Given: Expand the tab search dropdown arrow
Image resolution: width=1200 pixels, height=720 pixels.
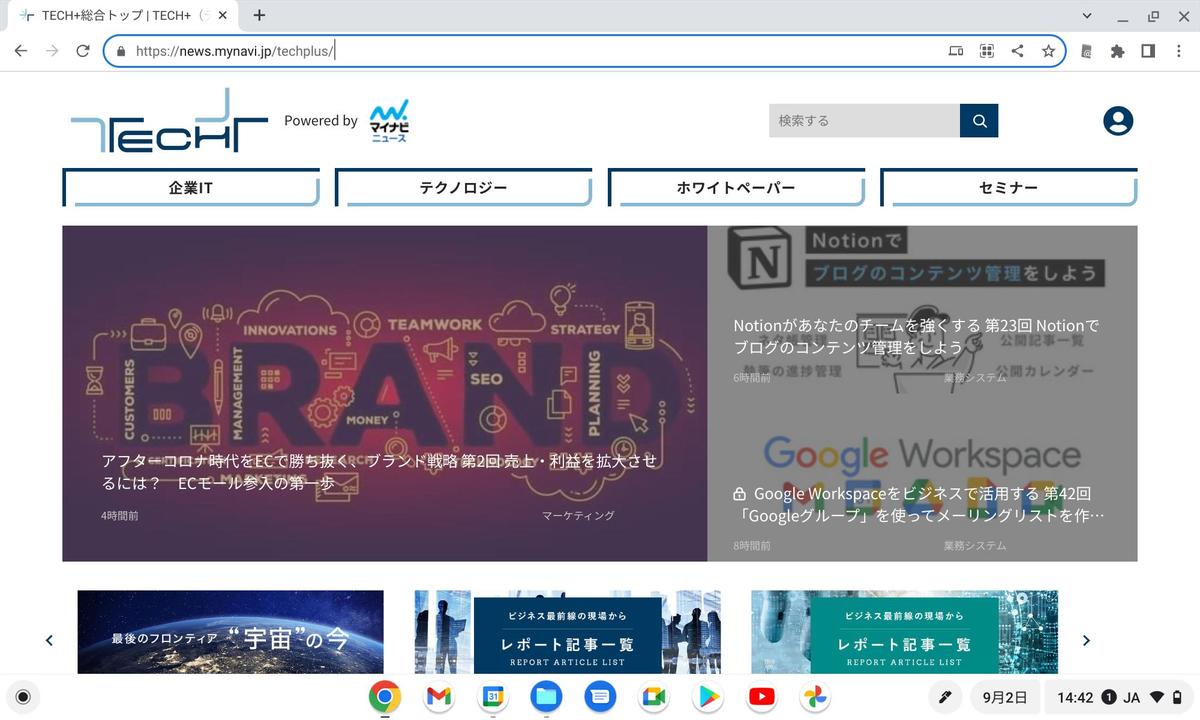Looking at the screenshot, I should [1088, 16].
